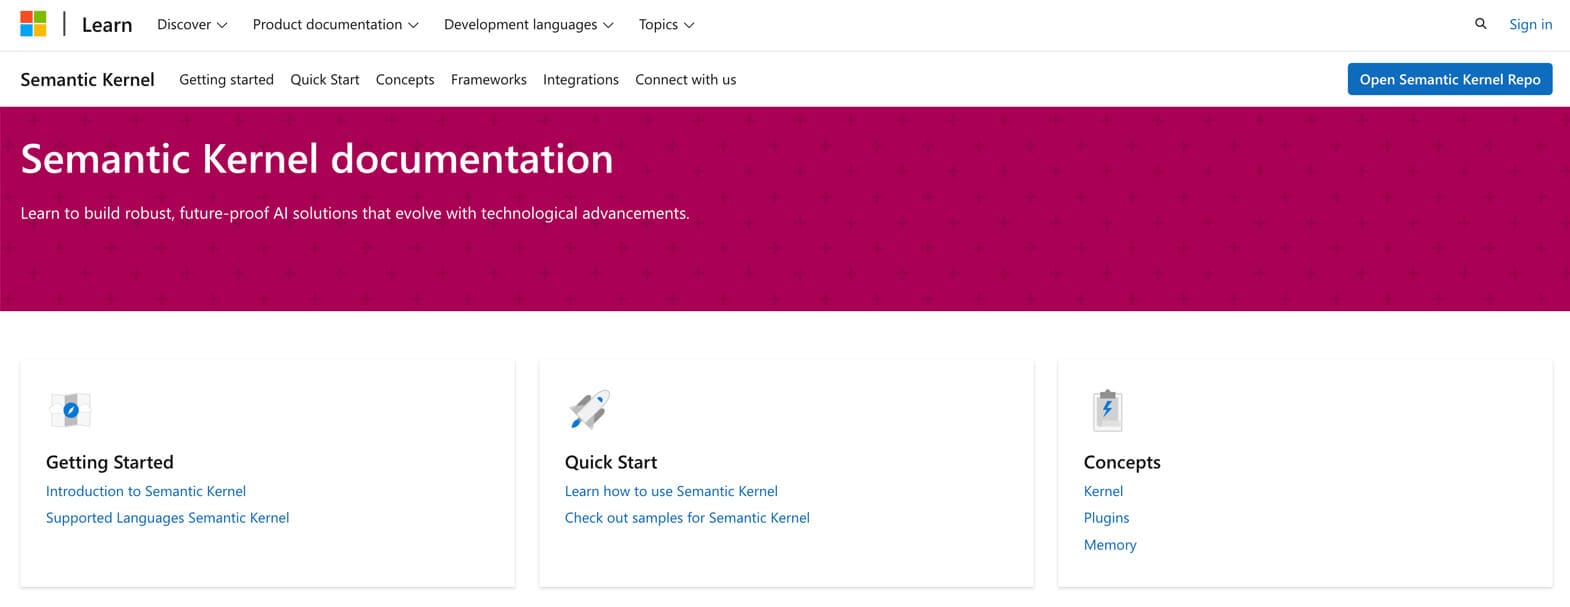Open Check out samples for Semantic Kernel

pyautogui.click(x=687, y=518)
